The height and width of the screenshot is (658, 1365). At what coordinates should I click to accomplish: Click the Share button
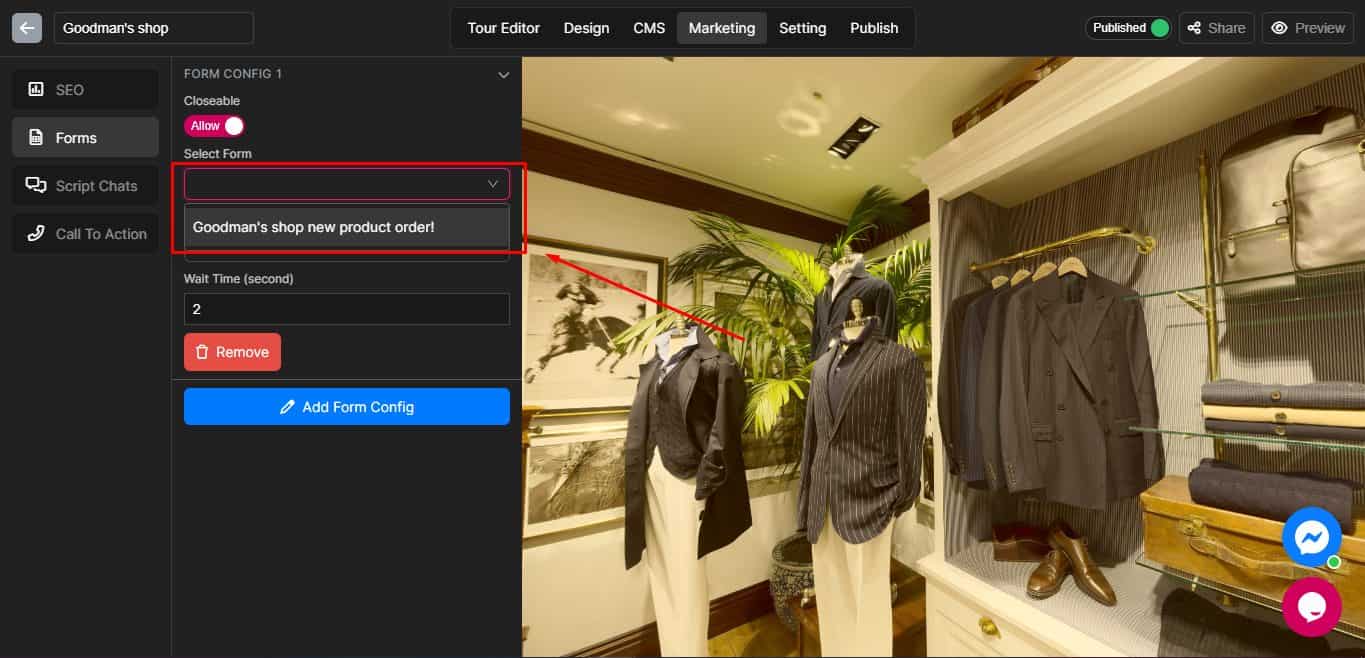(1216, 28)
